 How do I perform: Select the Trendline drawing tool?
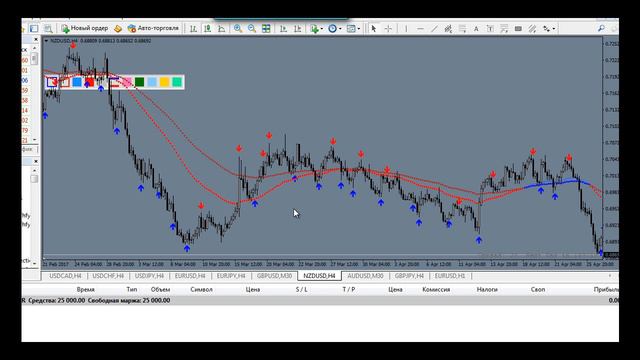click(x=434, y=29)
